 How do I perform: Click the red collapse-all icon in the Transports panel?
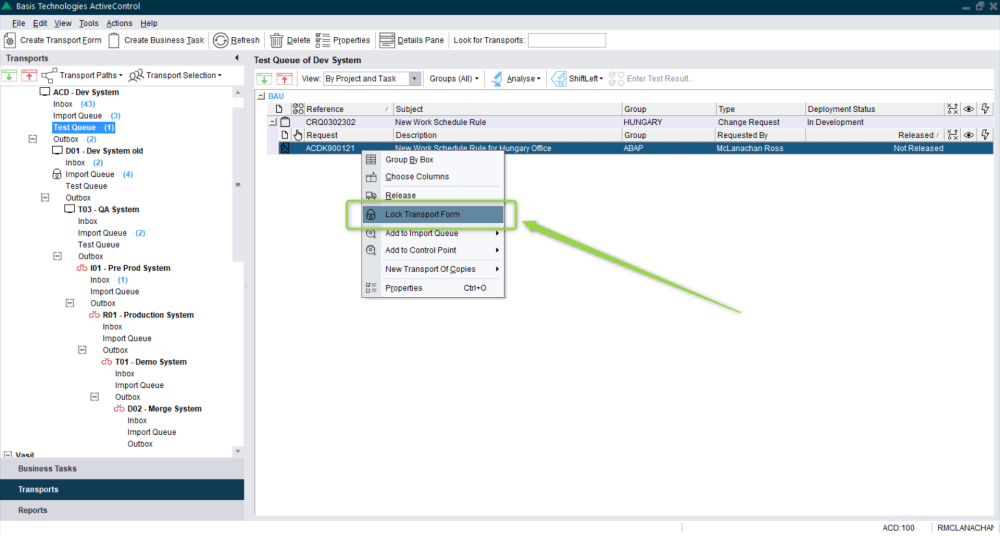coord(29,75)
